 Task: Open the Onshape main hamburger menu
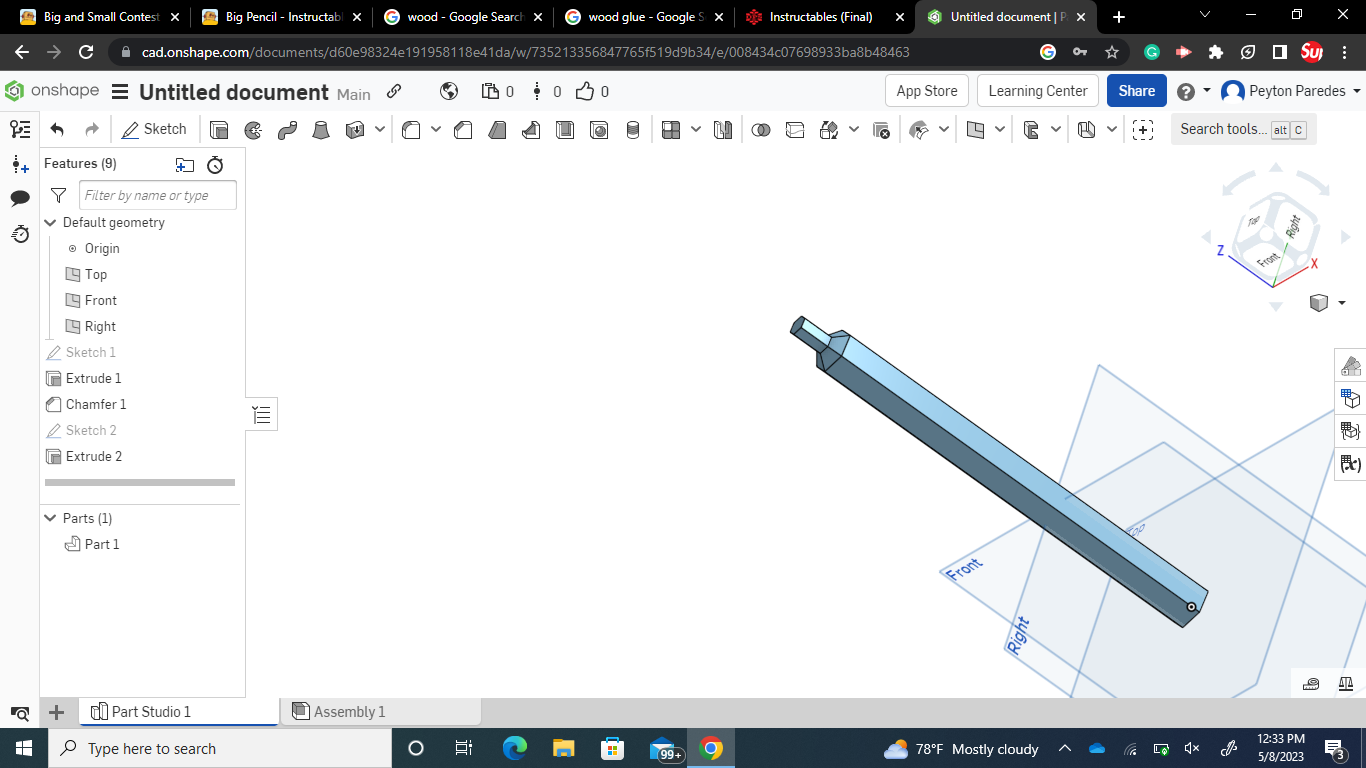click(120, 92)
